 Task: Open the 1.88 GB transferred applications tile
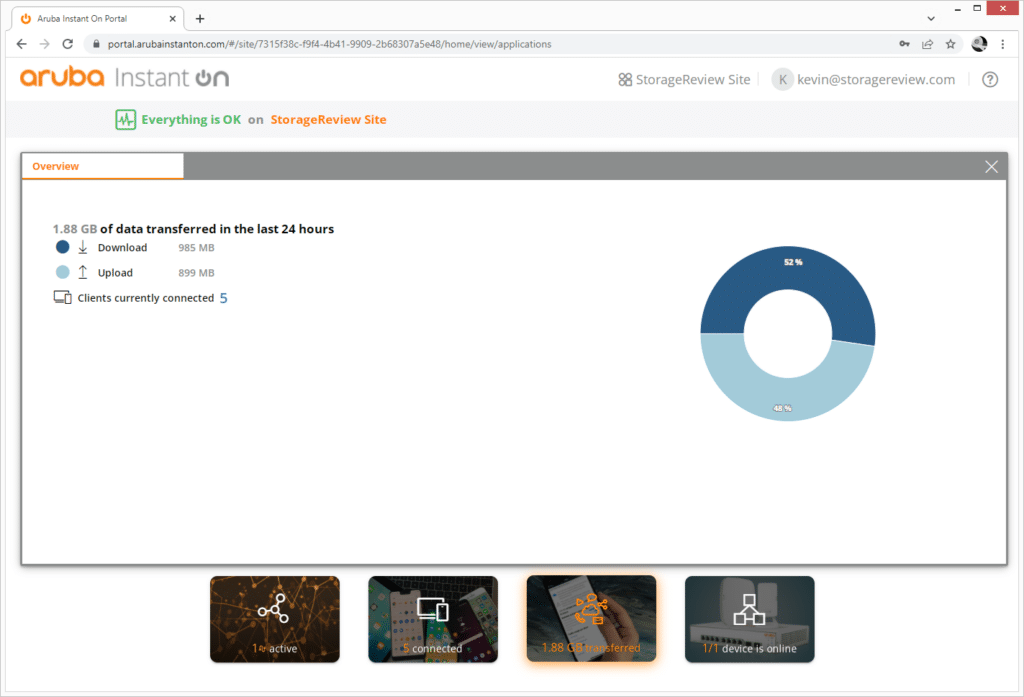coord(591,619)
